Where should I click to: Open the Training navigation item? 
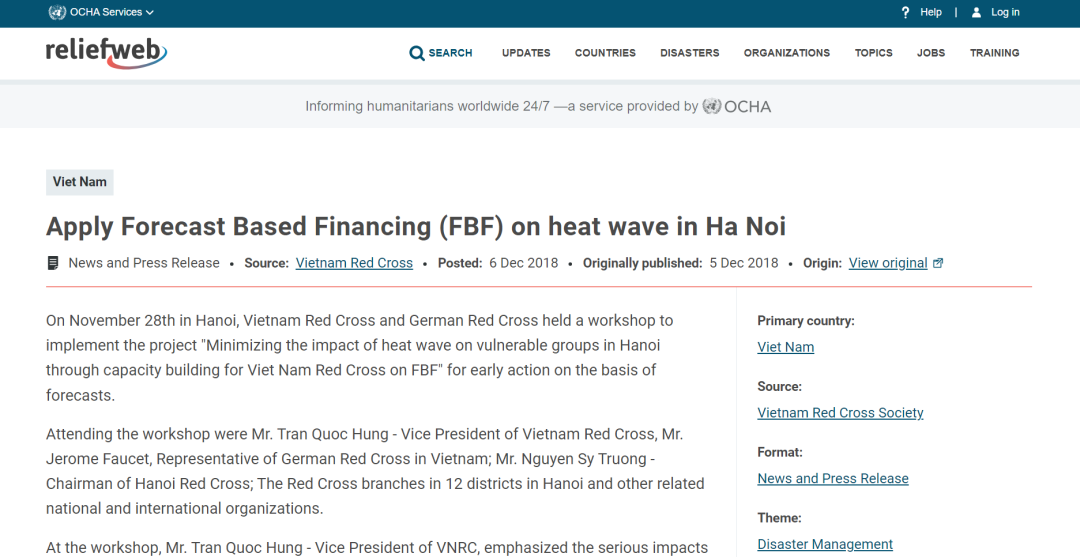995,53
